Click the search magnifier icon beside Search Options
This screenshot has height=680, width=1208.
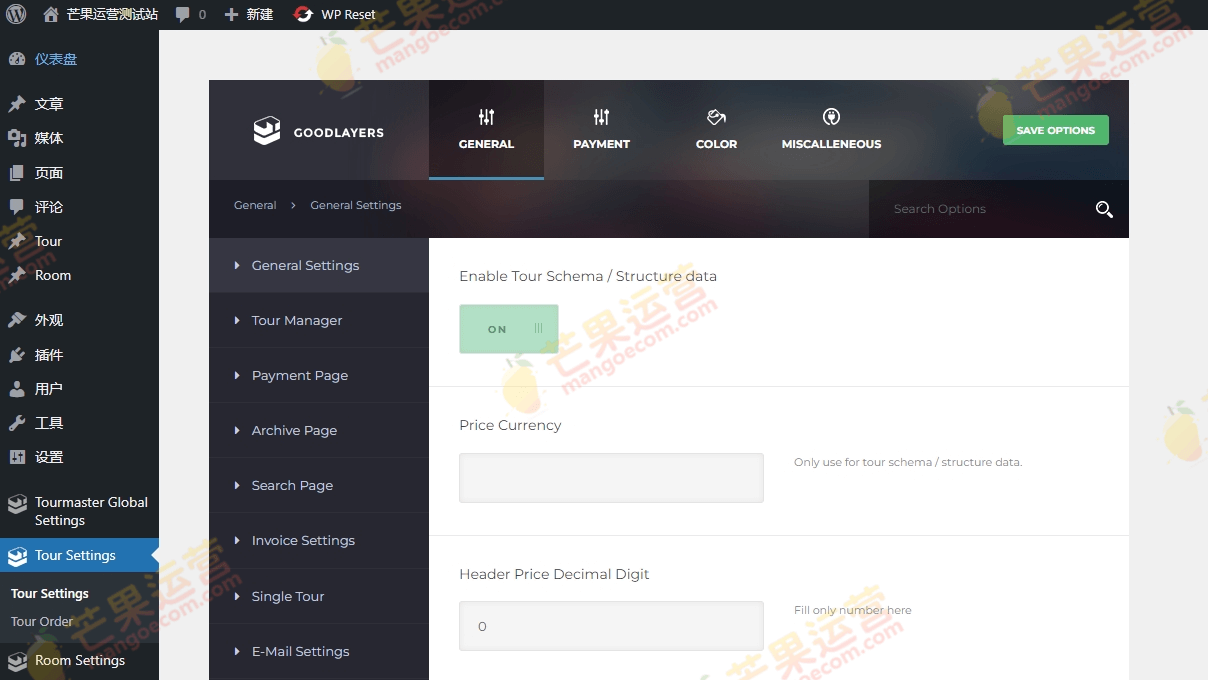(1104, 209)
